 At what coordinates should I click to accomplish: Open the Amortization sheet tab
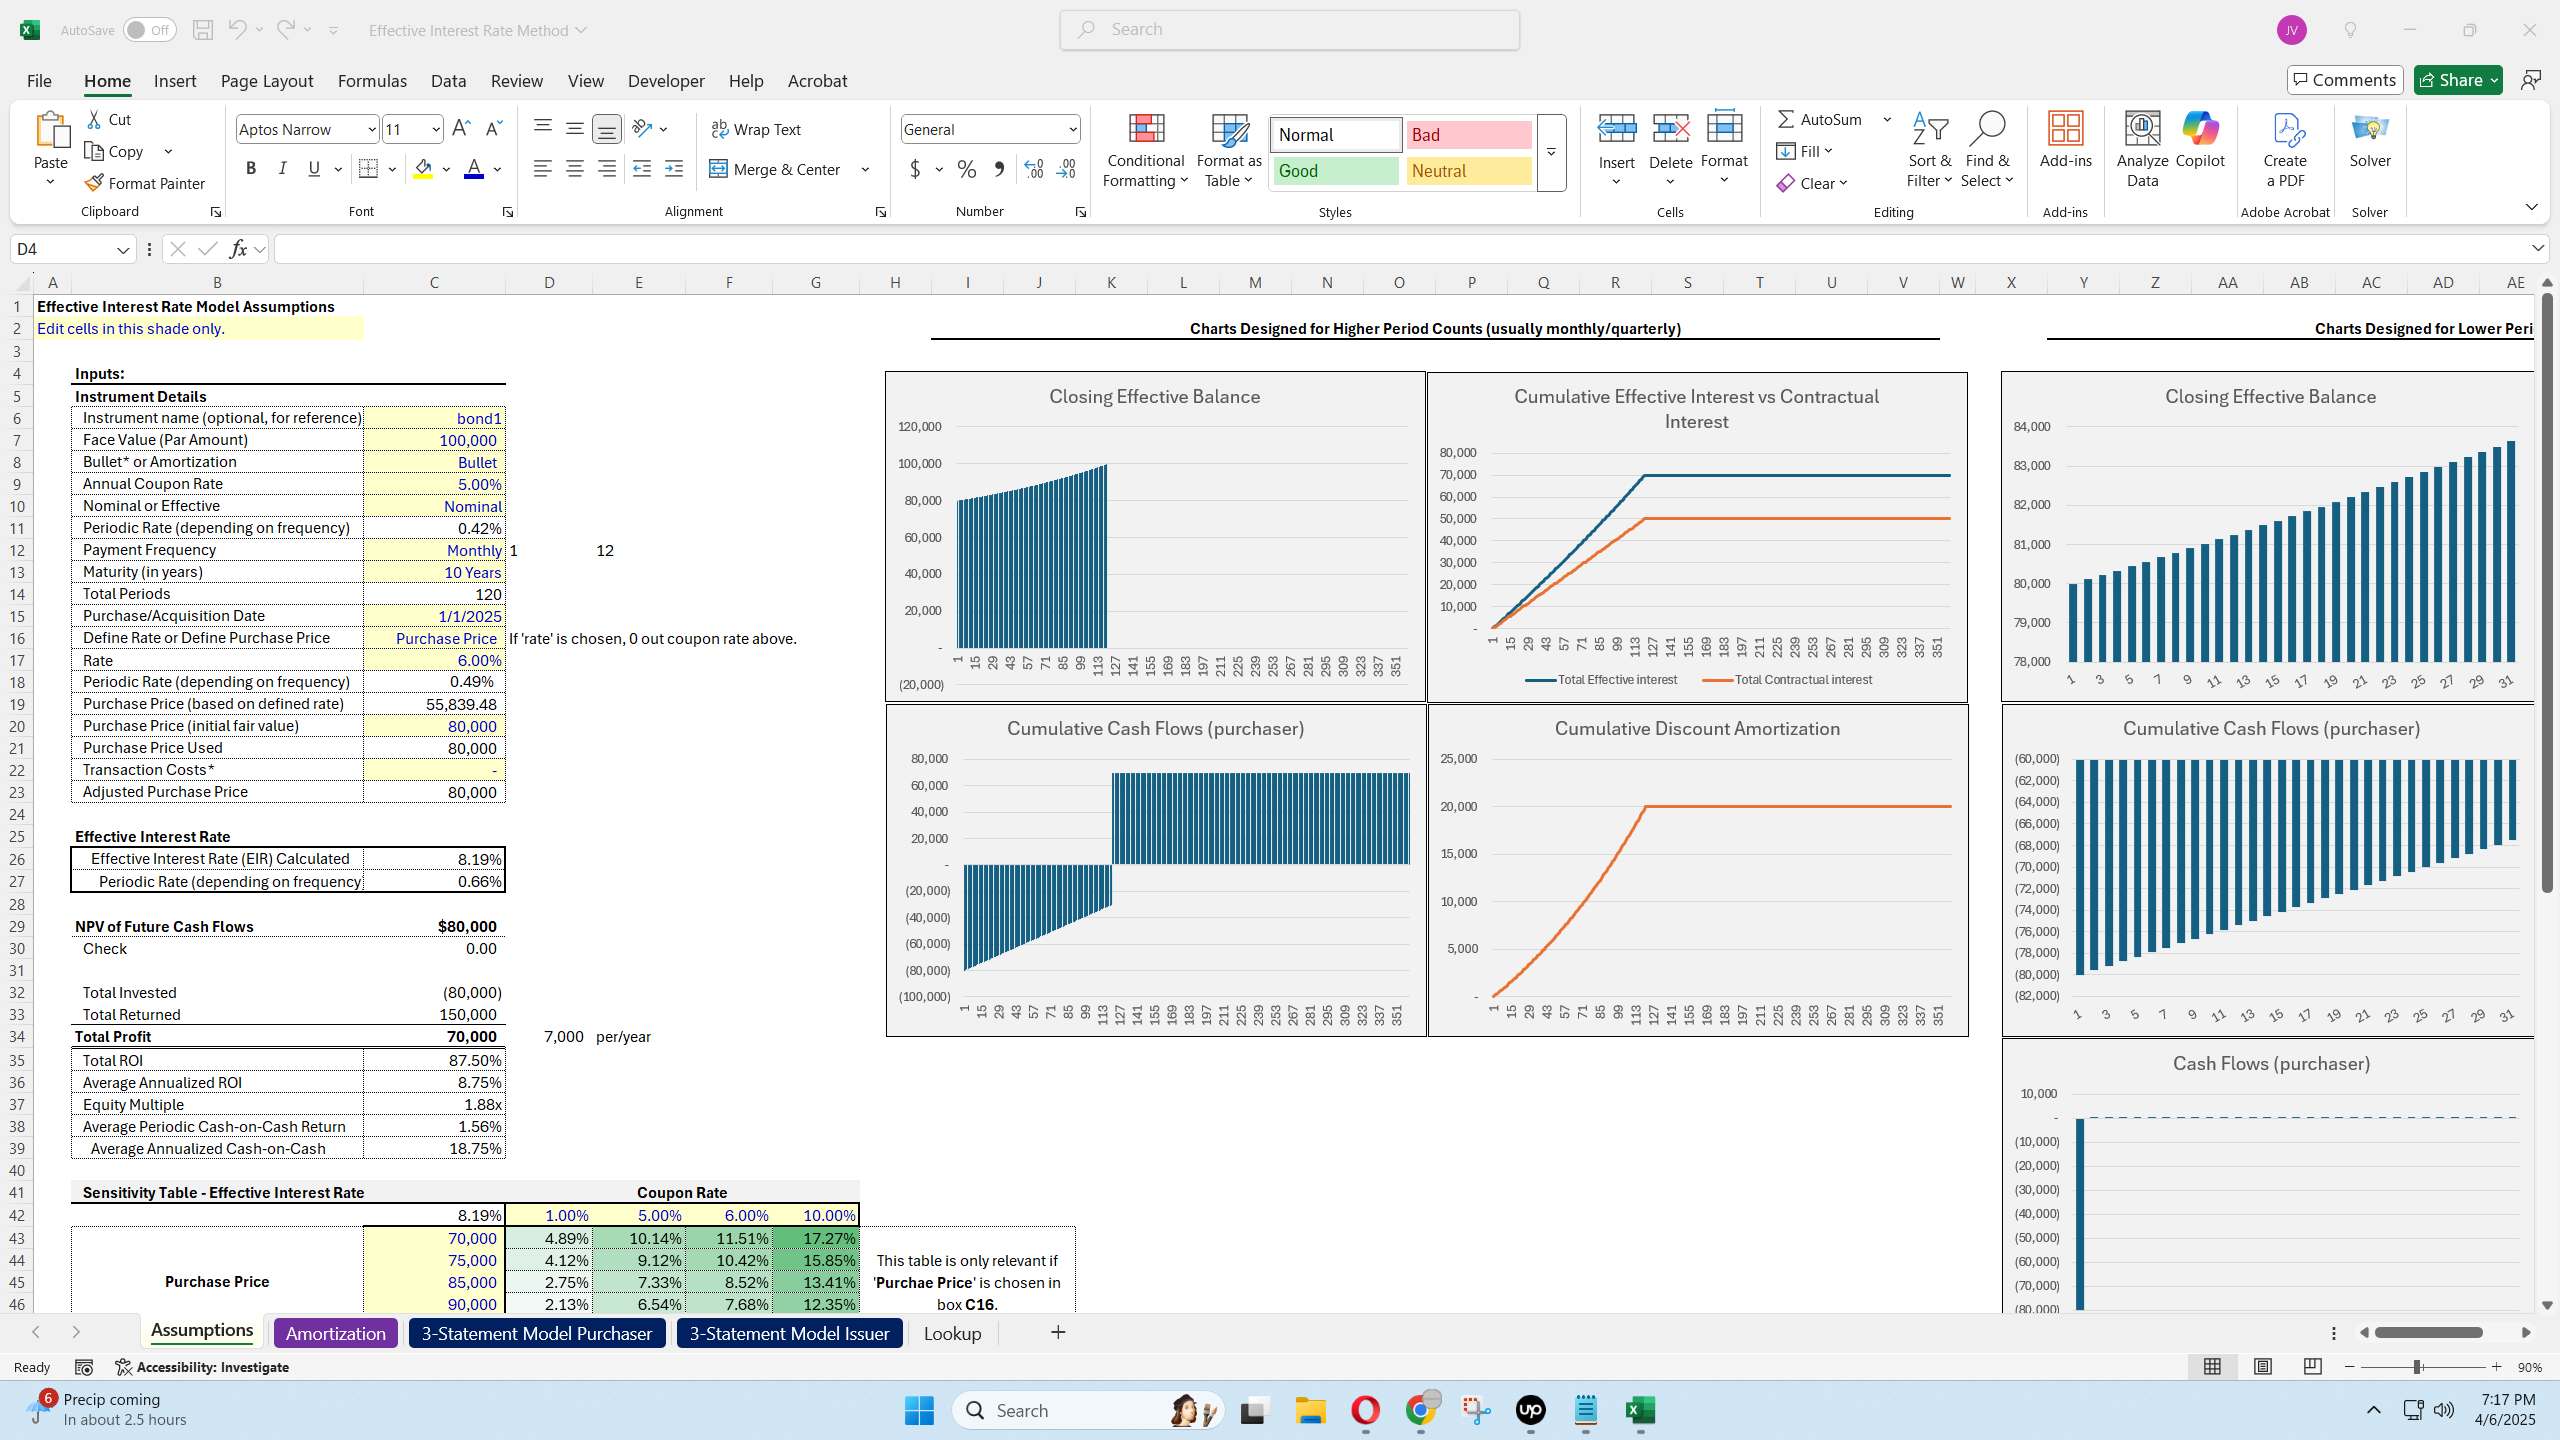[335, 1332]
